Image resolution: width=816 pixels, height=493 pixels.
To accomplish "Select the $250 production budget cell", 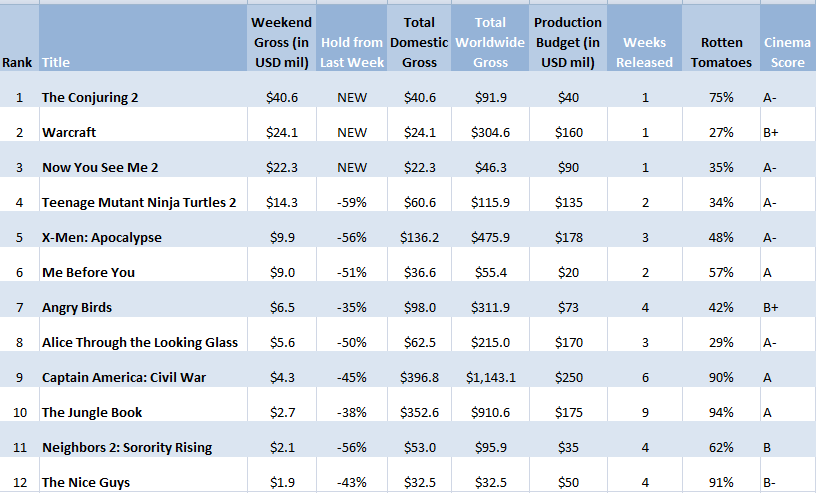I will pos(568,378).
